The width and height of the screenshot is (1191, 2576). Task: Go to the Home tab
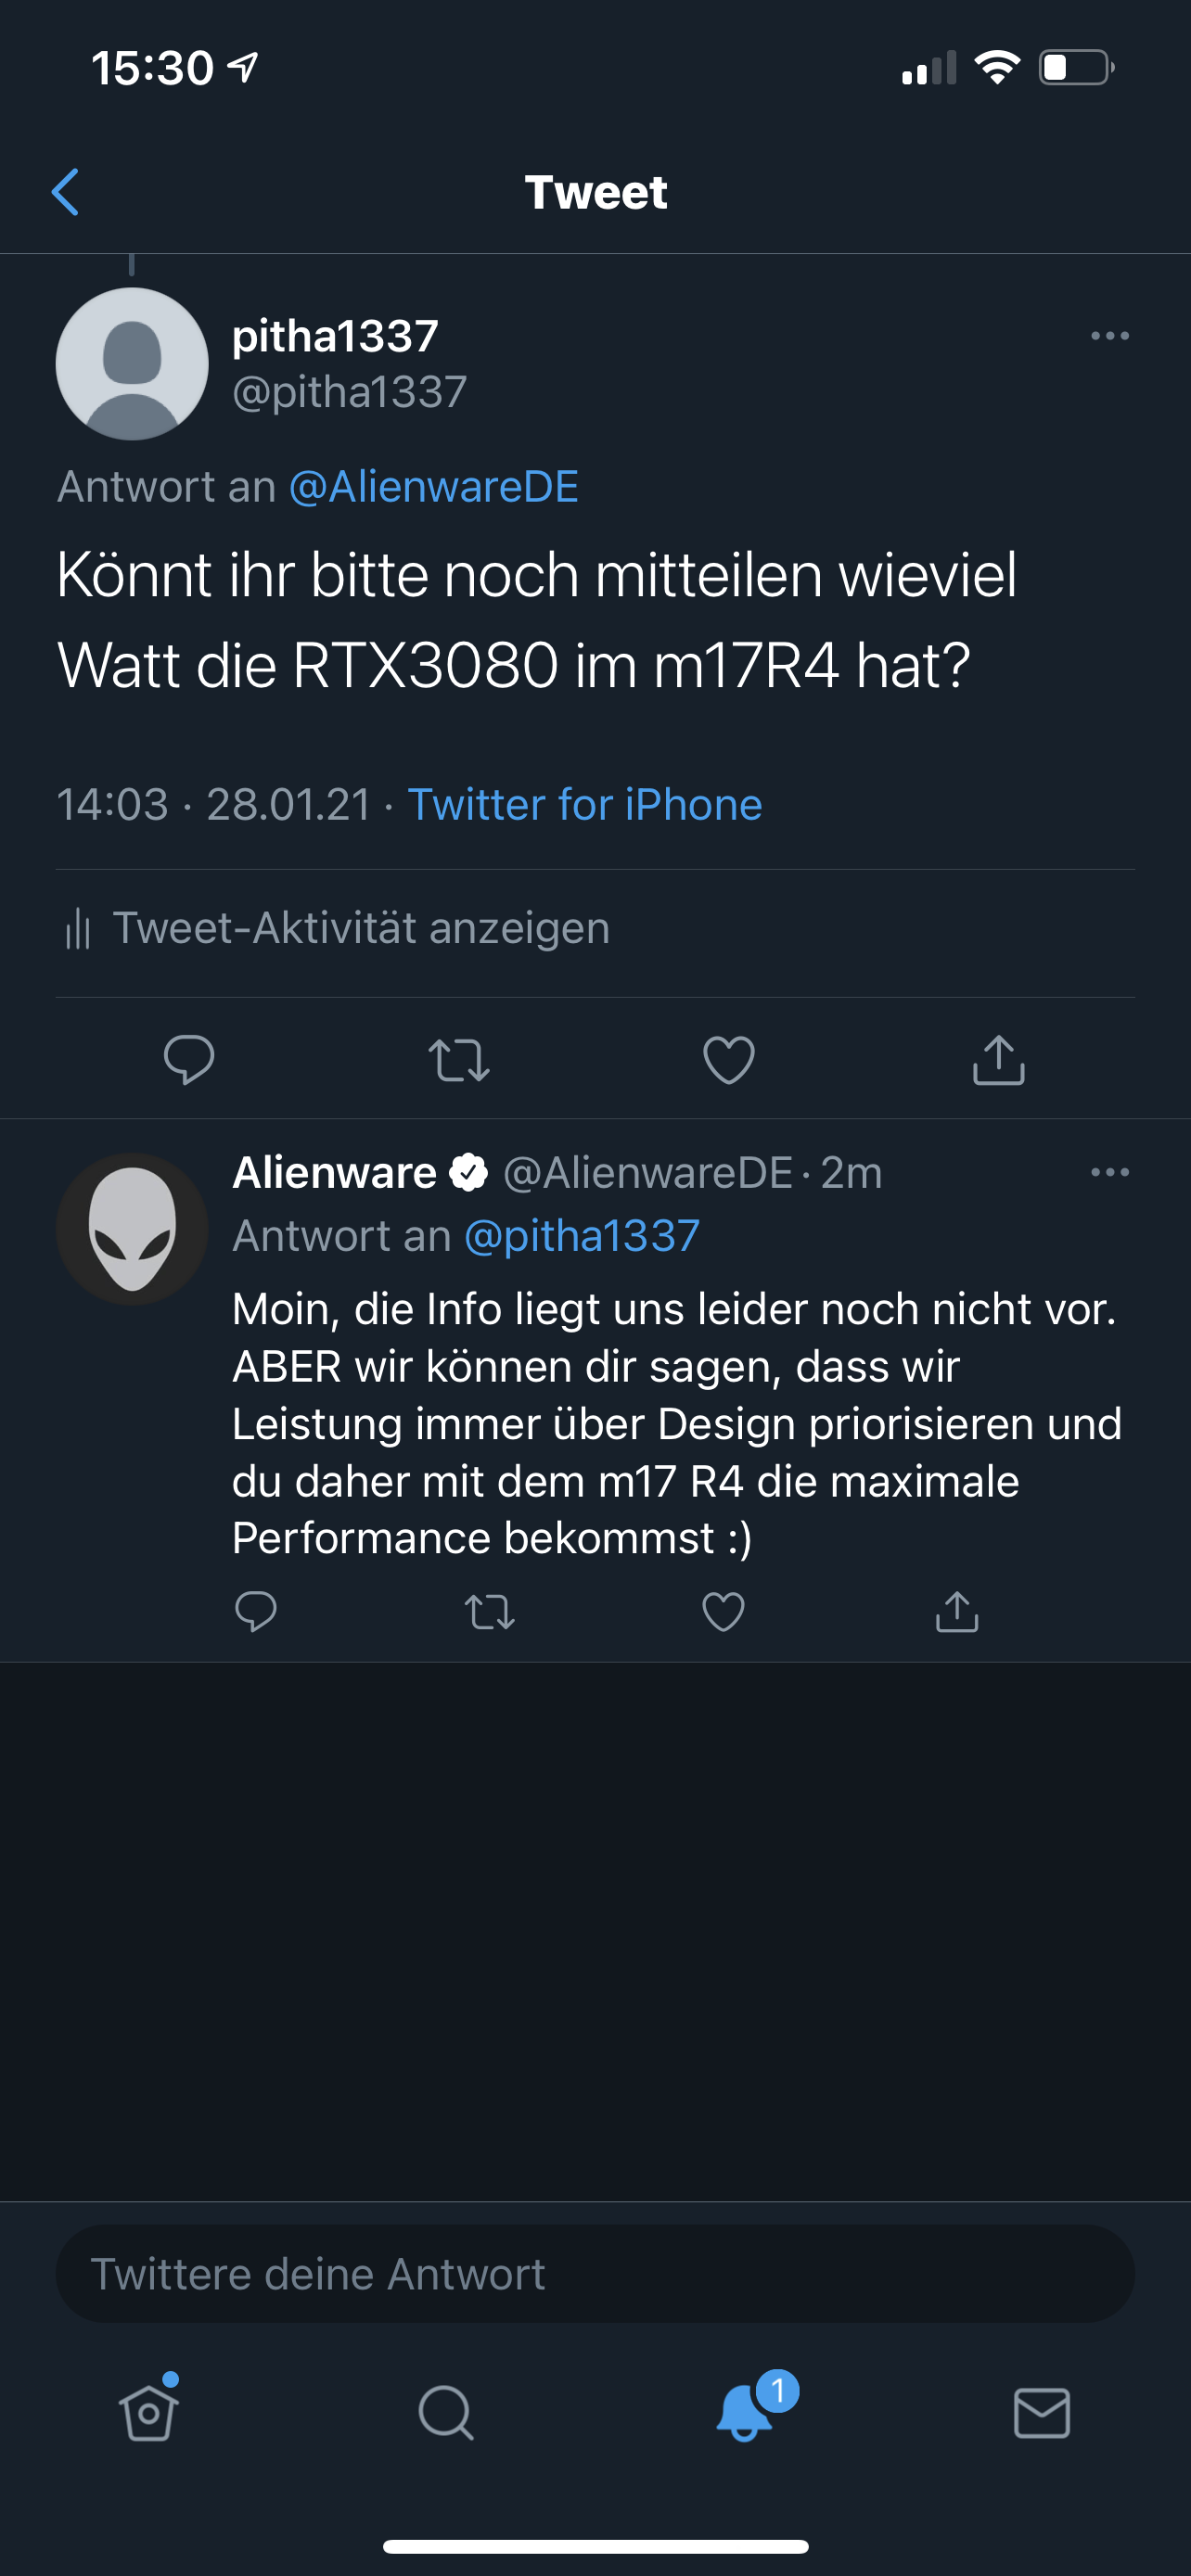149,2413
